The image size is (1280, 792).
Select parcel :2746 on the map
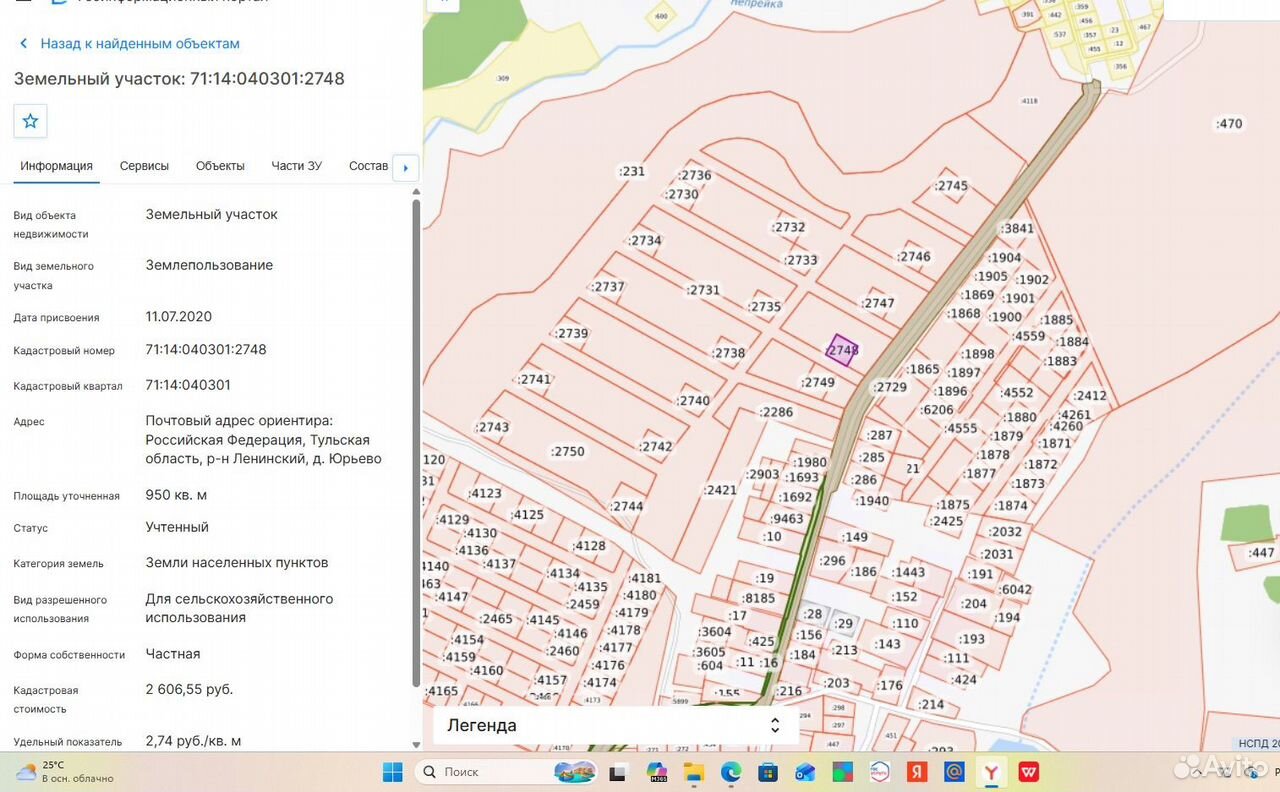914,256
